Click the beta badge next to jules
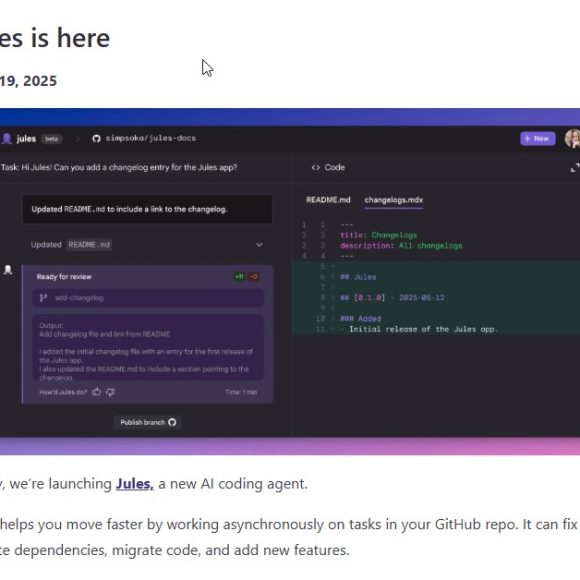Image resolution: width=580 pixels, height=580 pixels. 51,139
